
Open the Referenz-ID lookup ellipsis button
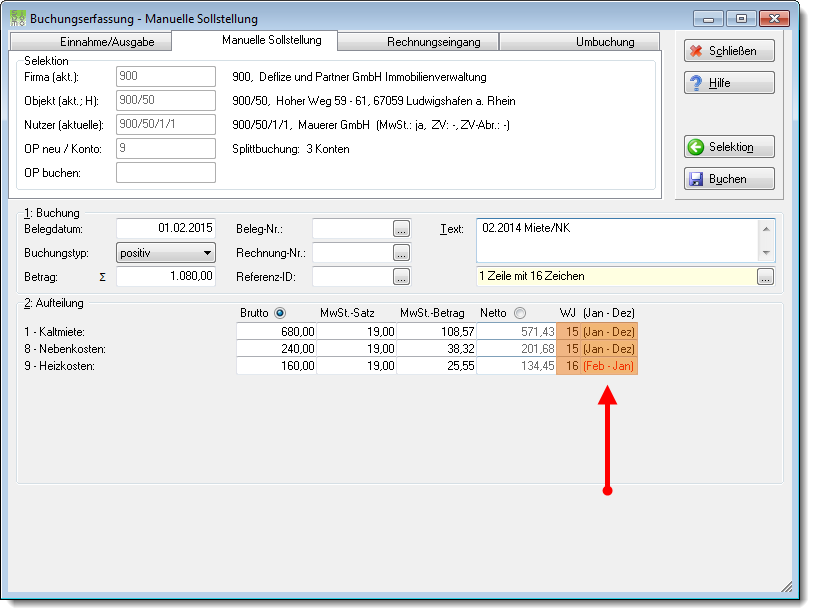[x=401, y=277]
